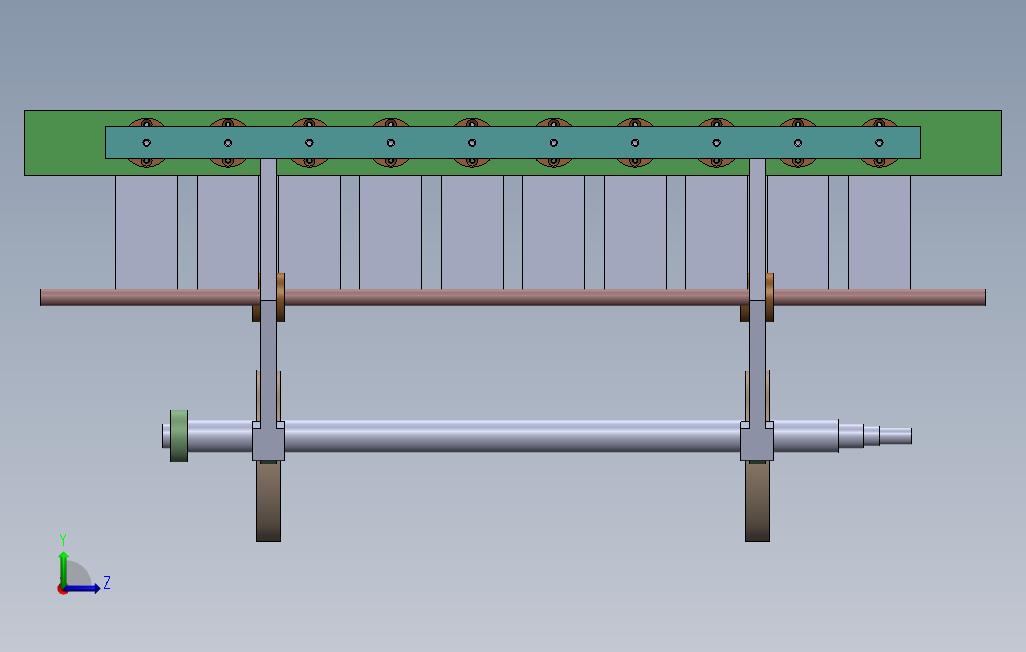The image size is (1026, 652).
Task: Select the orange flange on the rod at right arm
Action: pos(770,297)
